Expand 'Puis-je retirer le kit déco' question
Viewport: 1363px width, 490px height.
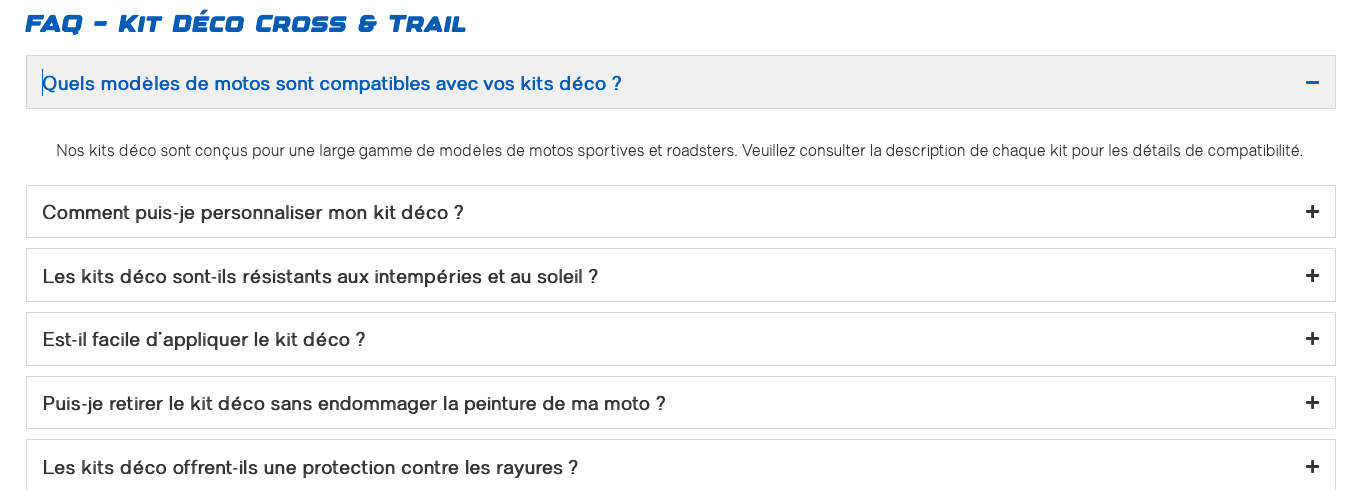354,404
